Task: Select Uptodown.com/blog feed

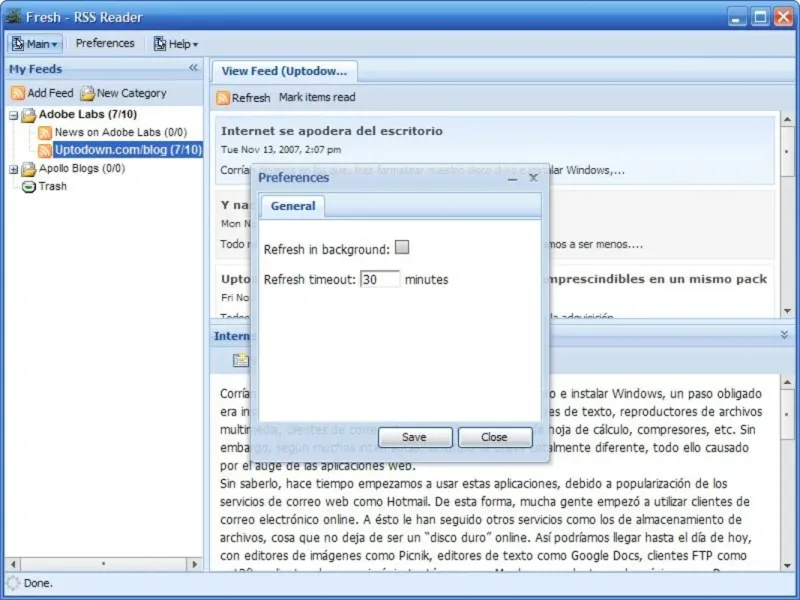Action: (128, 149)
